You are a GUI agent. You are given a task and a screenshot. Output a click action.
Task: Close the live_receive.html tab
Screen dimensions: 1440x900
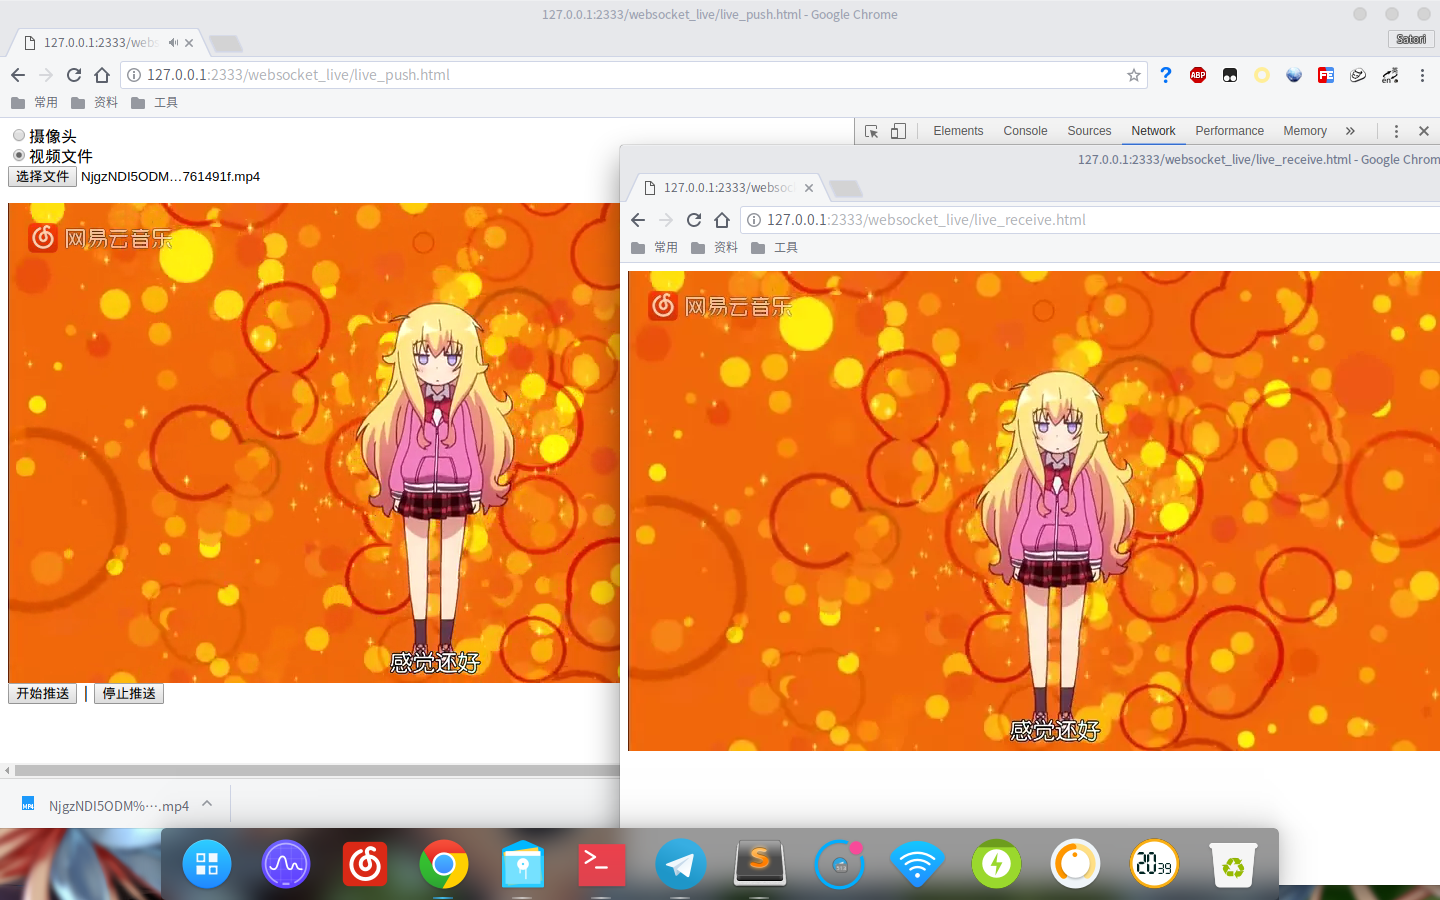pyautogui.click(x=809, y=188)
